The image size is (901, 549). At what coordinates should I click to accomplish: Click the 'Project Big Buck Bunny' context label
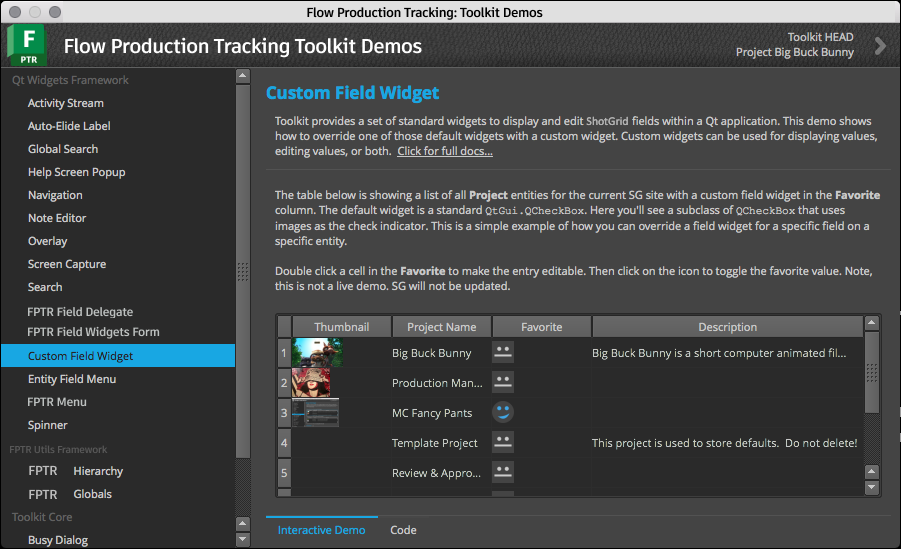795,52
